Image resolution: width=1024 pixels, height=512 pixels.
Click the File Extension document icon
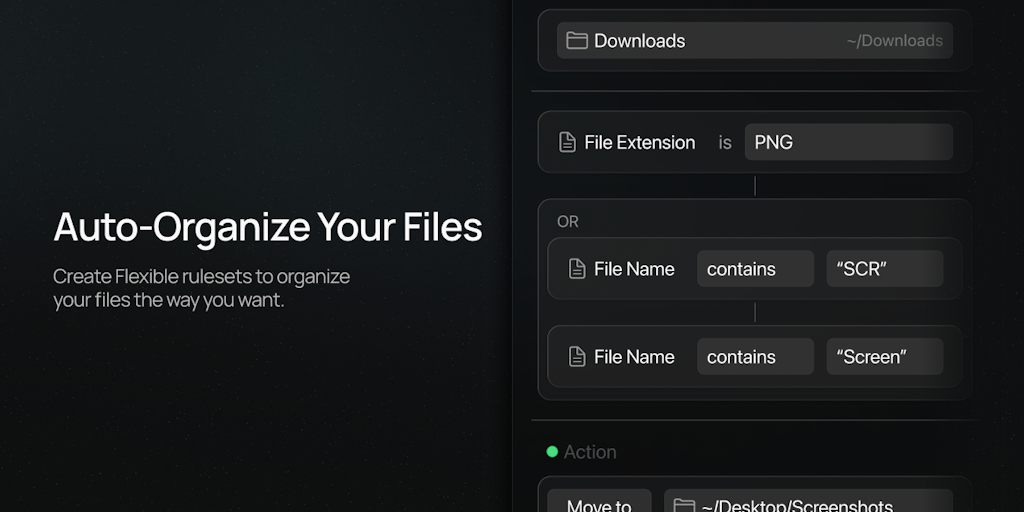pyautogui.click(x=568, y=142)
